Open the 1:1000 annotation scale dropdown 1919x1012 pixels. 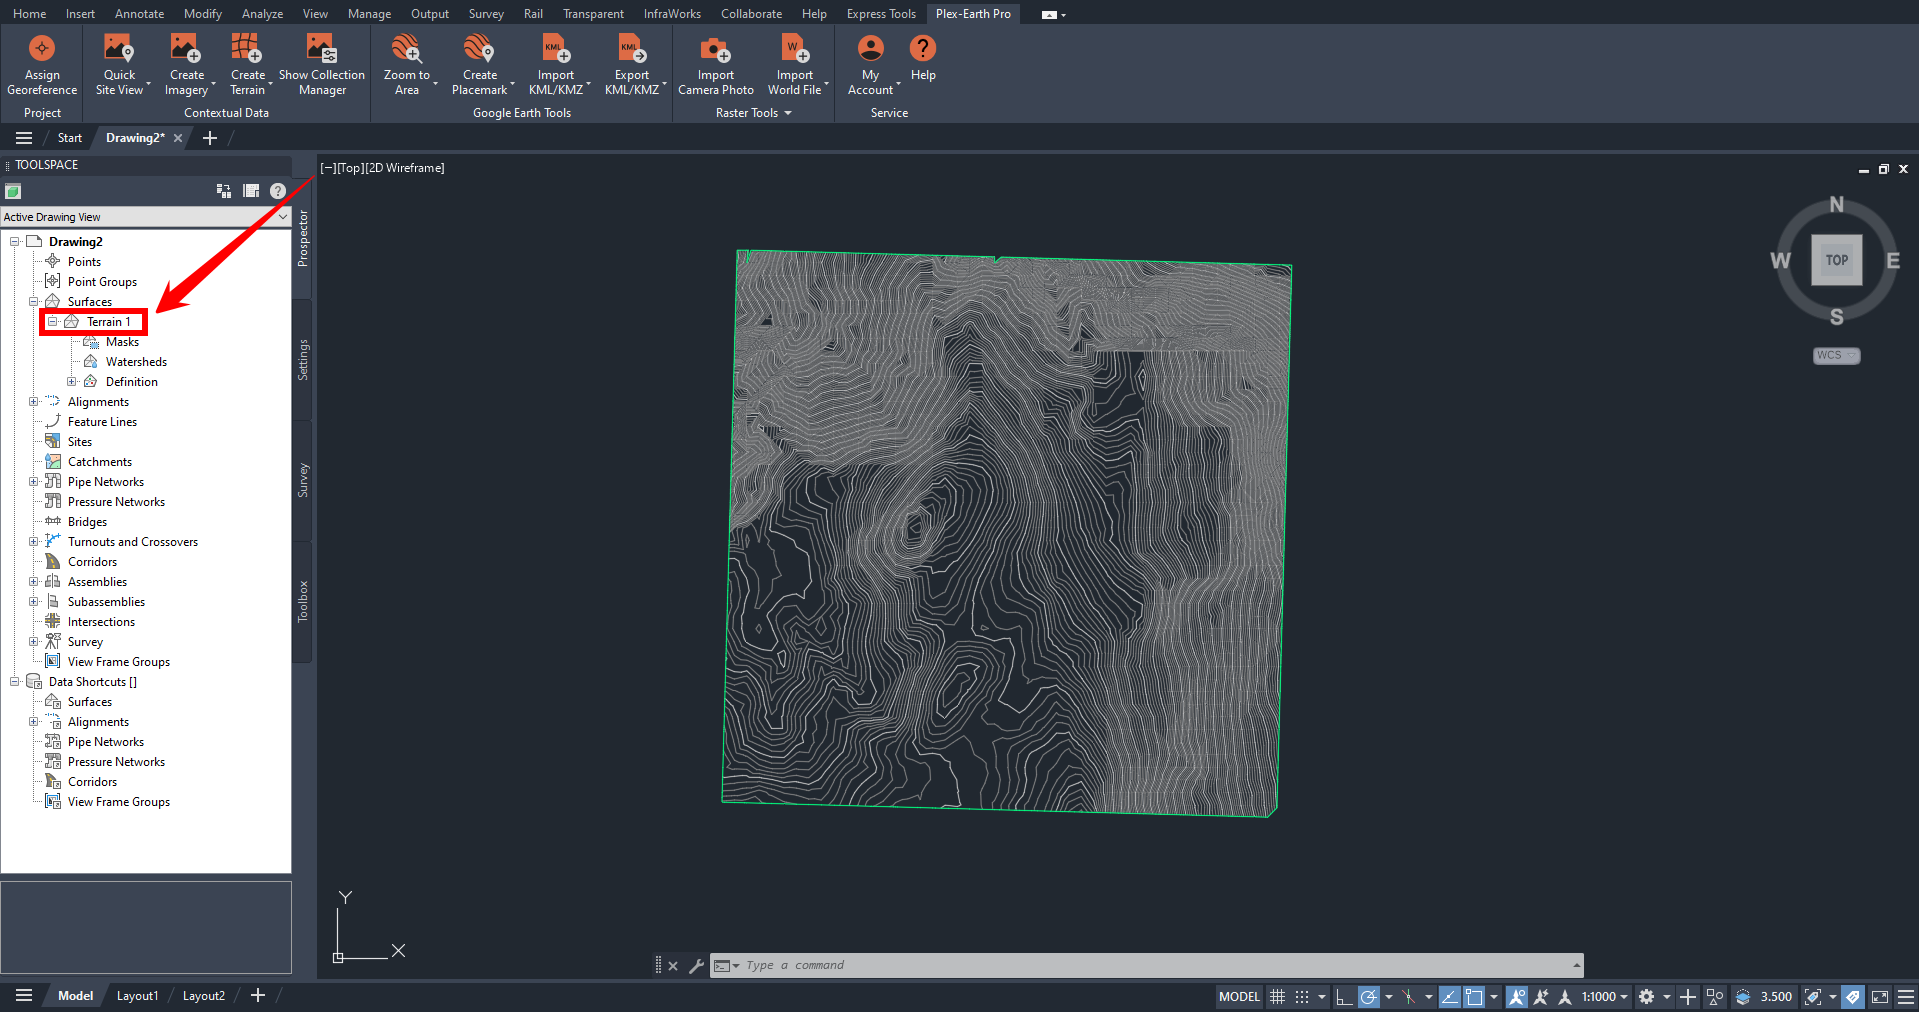1604,997
